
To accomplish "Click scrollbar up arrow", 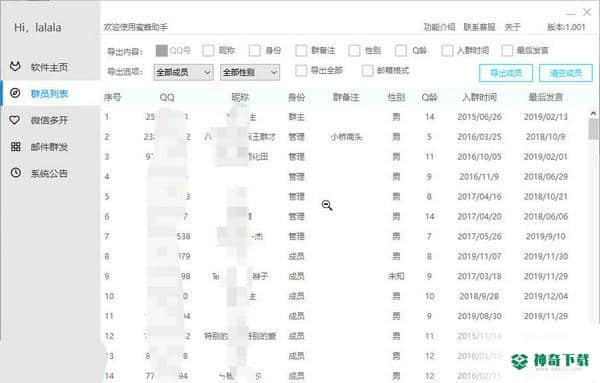I will (x=593, y=113).
